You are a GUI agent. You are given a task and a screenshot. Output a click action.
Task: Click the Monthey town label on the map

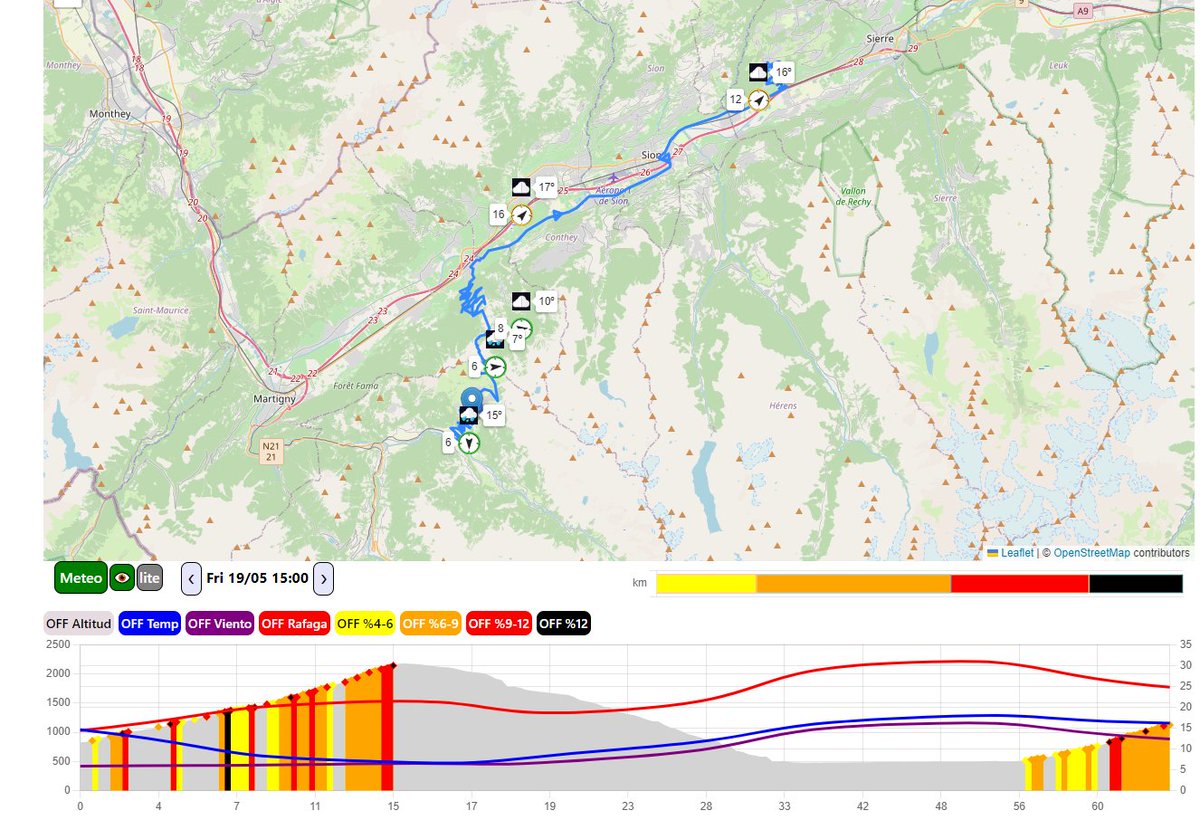point(110,114)
